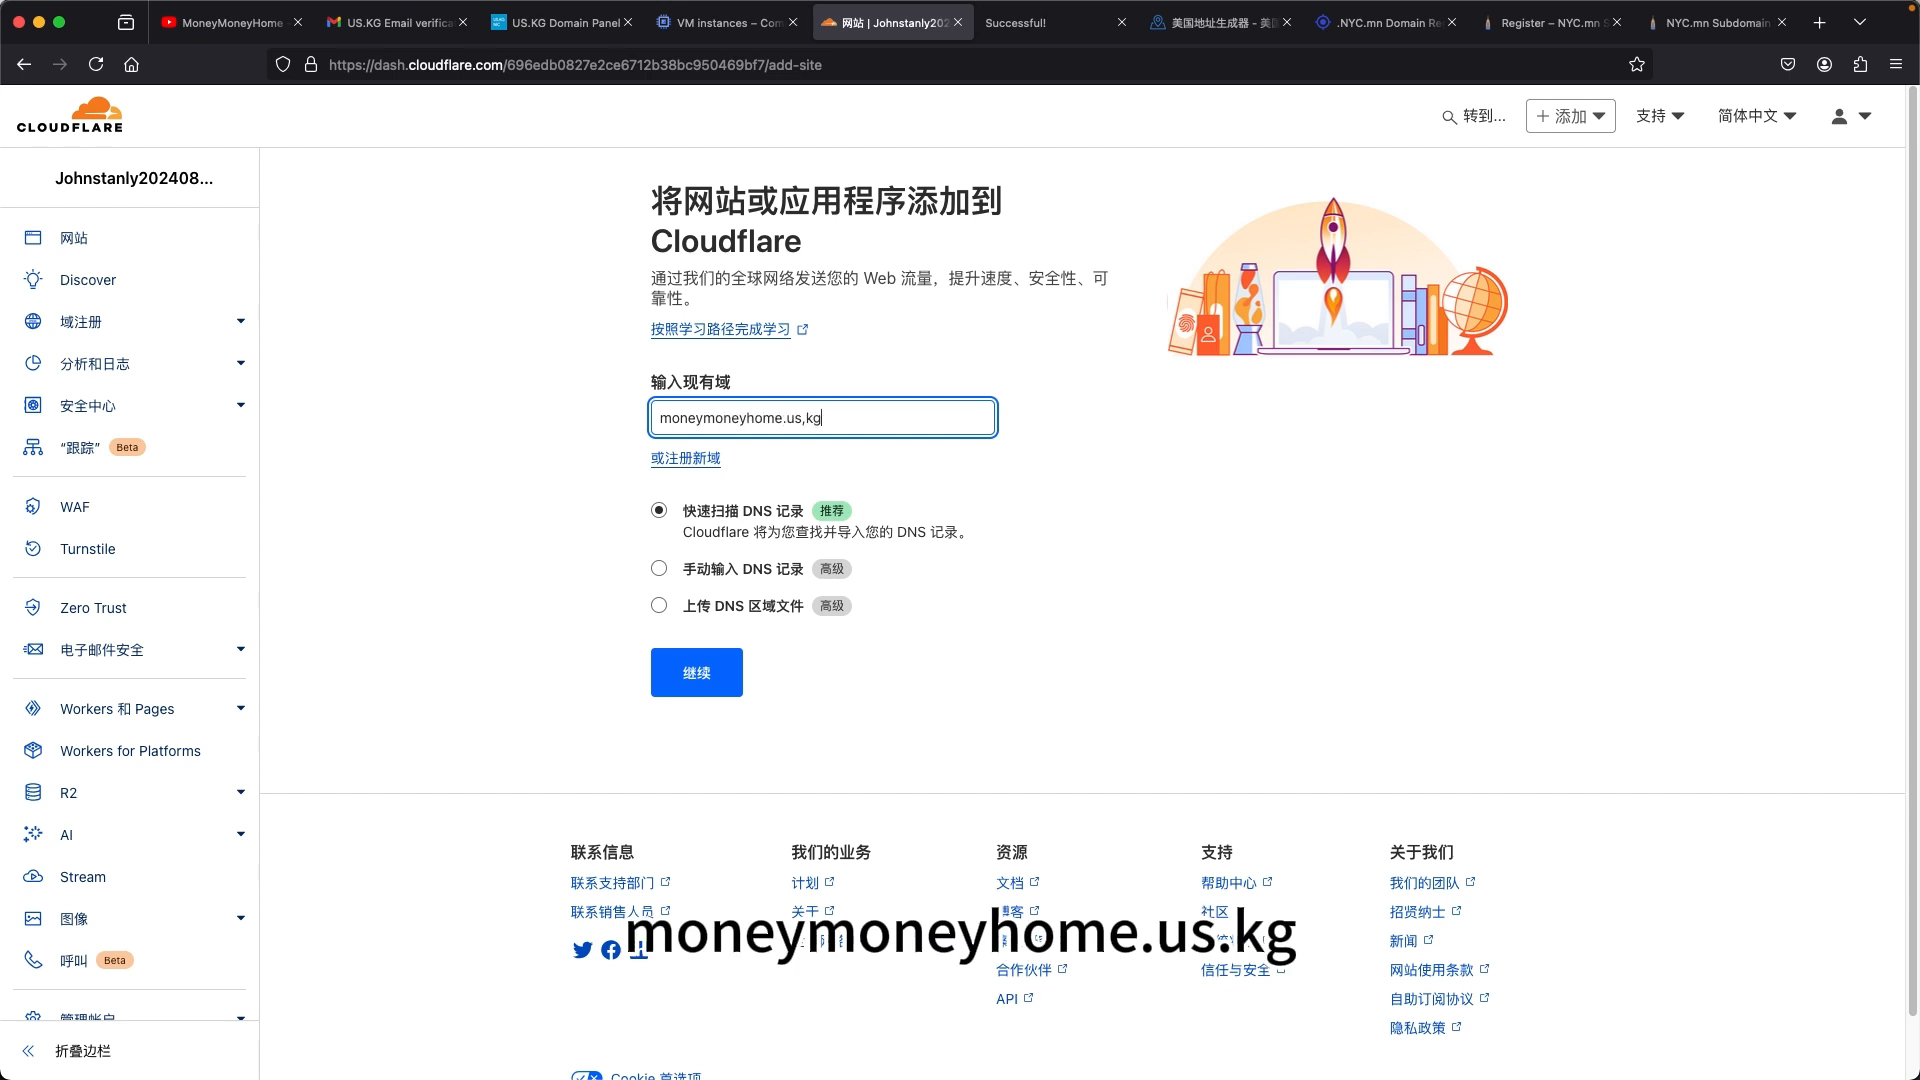This screenshot has height=1080, width=1920.
Task: Switch to the MoneyMoneyHome browser tab
Action: tap(231, 22)
